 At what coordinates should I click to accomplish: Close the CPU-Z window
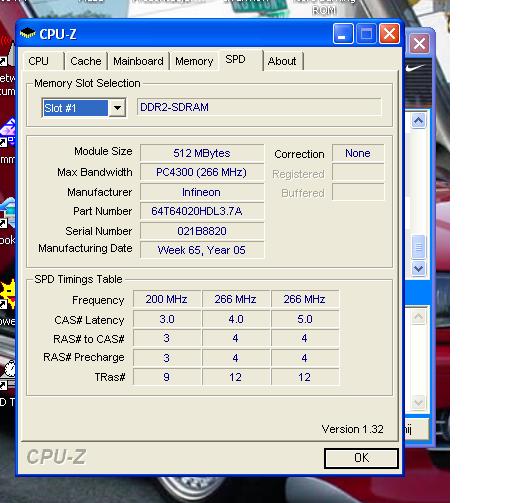click(x=389, y=34)
